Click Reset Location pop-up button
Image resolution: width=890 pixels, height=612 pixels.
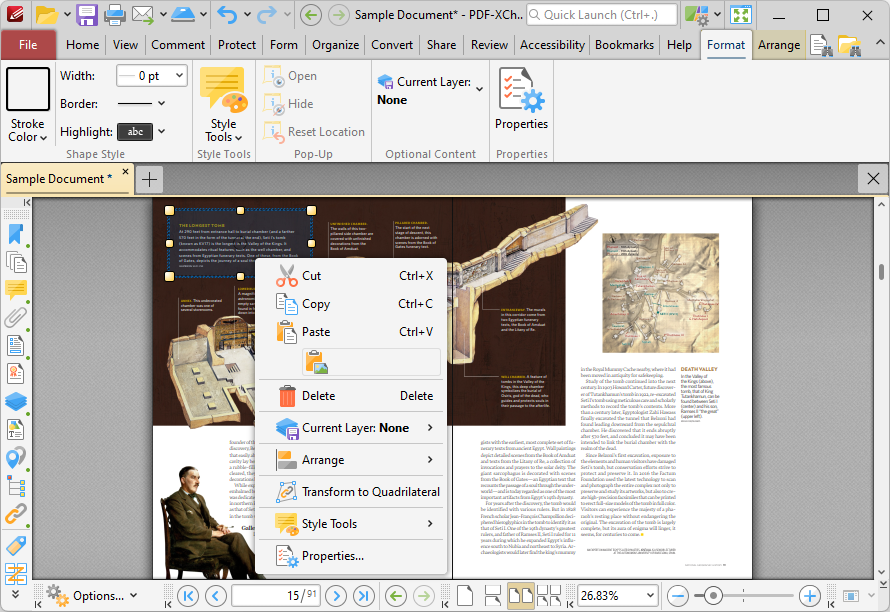[314, 132]
